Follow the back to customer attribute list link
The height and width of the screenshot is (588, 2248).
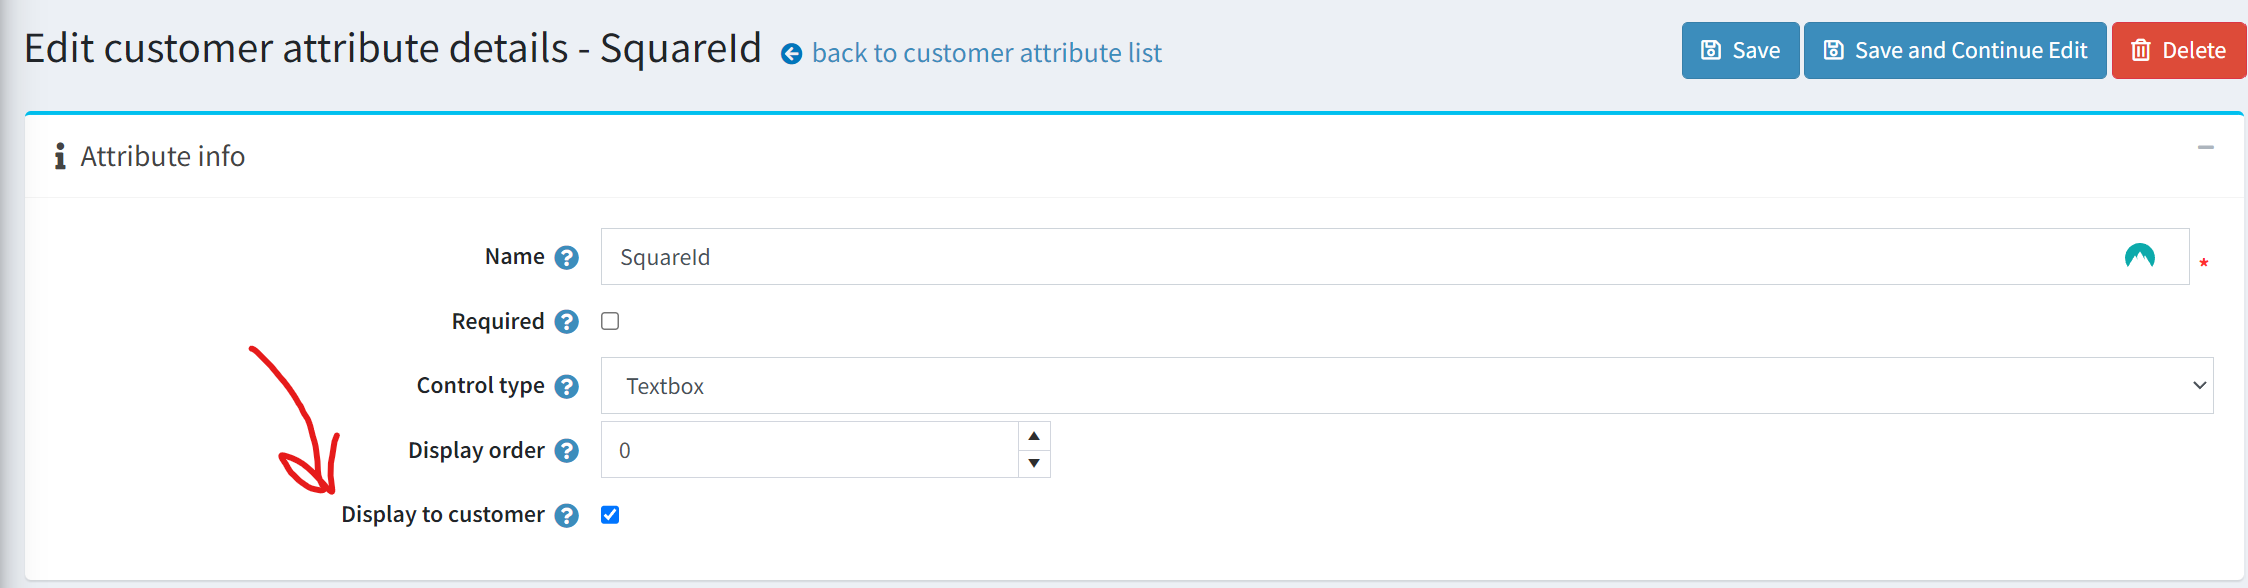click(x=987, y=53)
